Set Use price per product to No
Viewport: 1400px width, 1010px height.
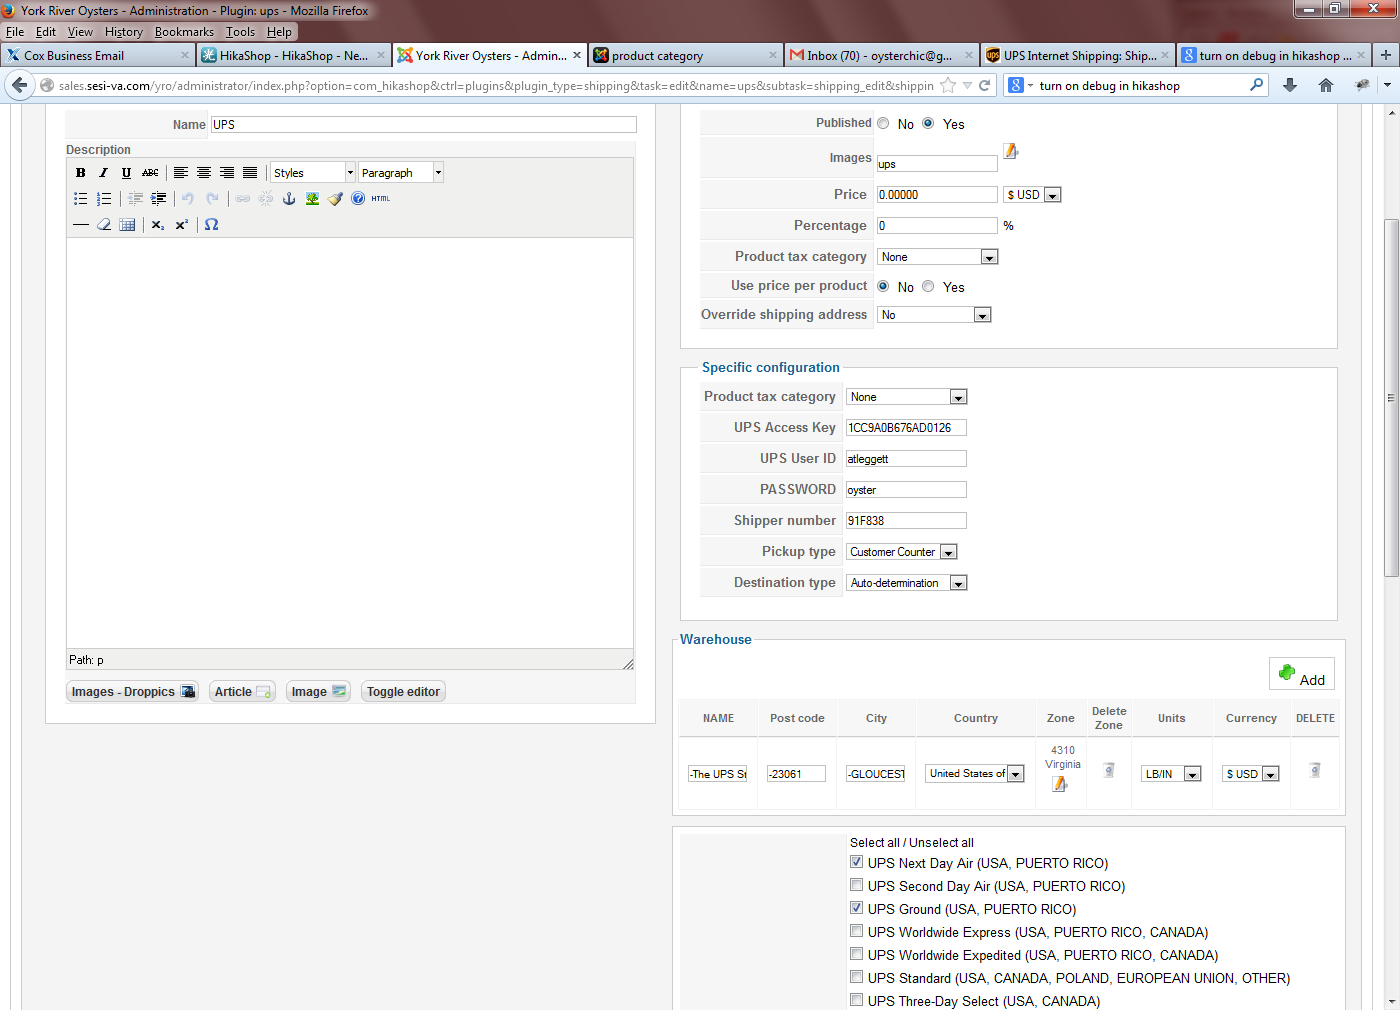[883, 286]
